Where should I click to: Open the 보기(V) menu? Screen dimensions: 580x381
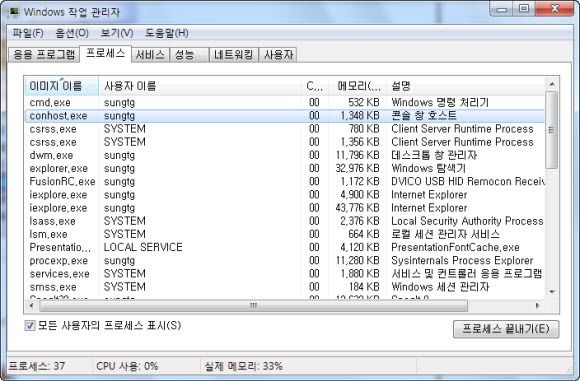click(117, 33)
